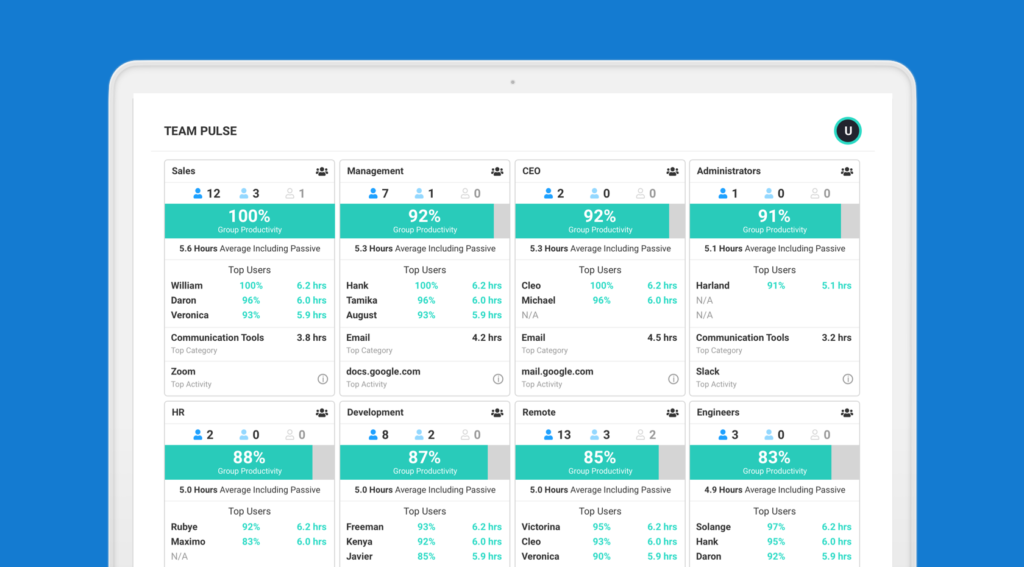
Task: Click the Development group members icon
Action: point(497,413)
